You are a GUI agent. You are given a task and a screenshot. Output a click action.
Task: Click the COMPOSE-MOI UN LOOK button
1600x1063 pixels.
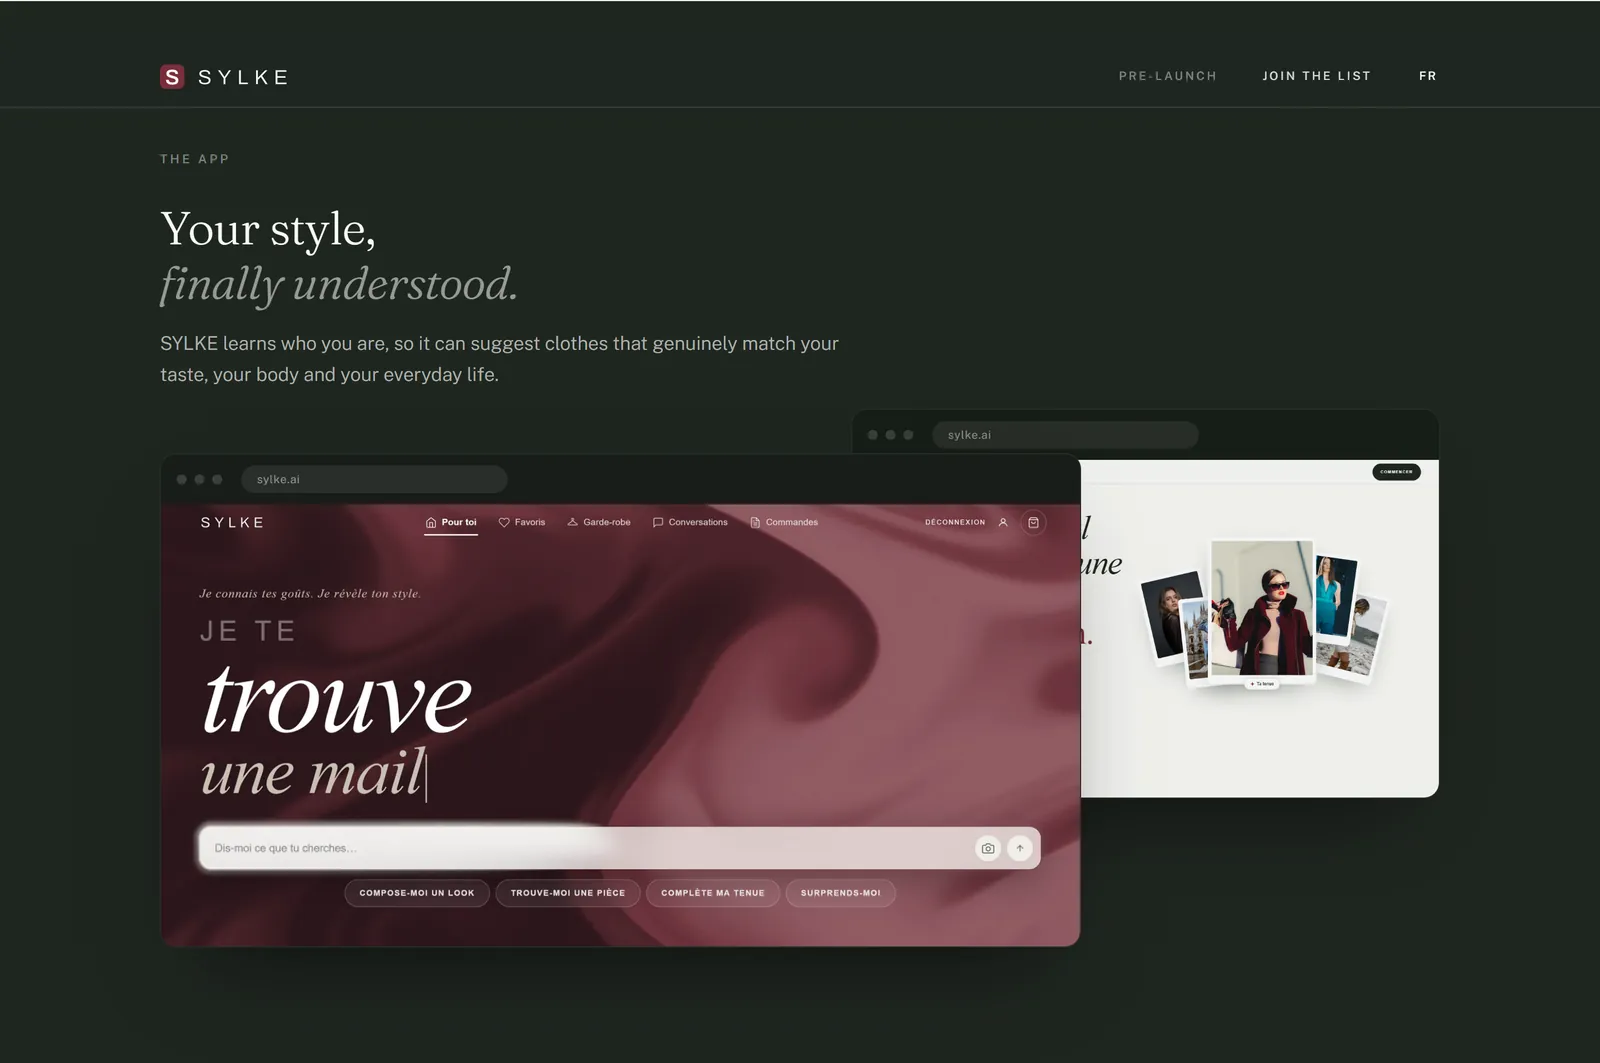[x=417, y=893]
